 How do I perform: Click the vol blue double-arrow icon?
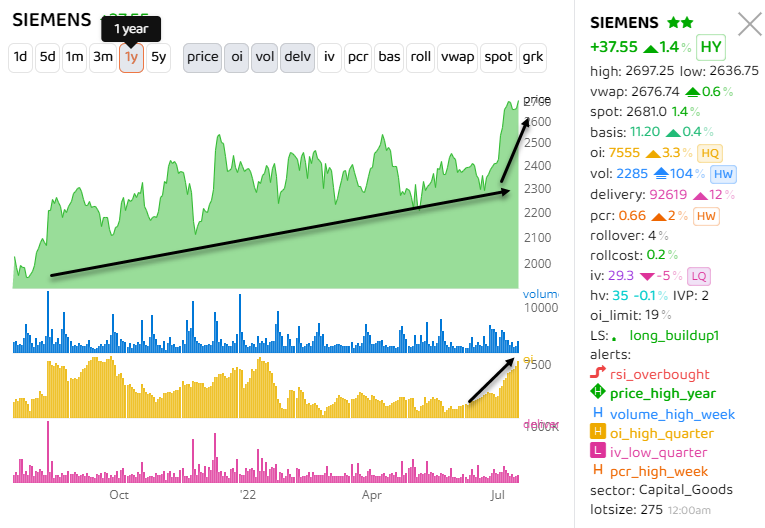click(661, 173)
